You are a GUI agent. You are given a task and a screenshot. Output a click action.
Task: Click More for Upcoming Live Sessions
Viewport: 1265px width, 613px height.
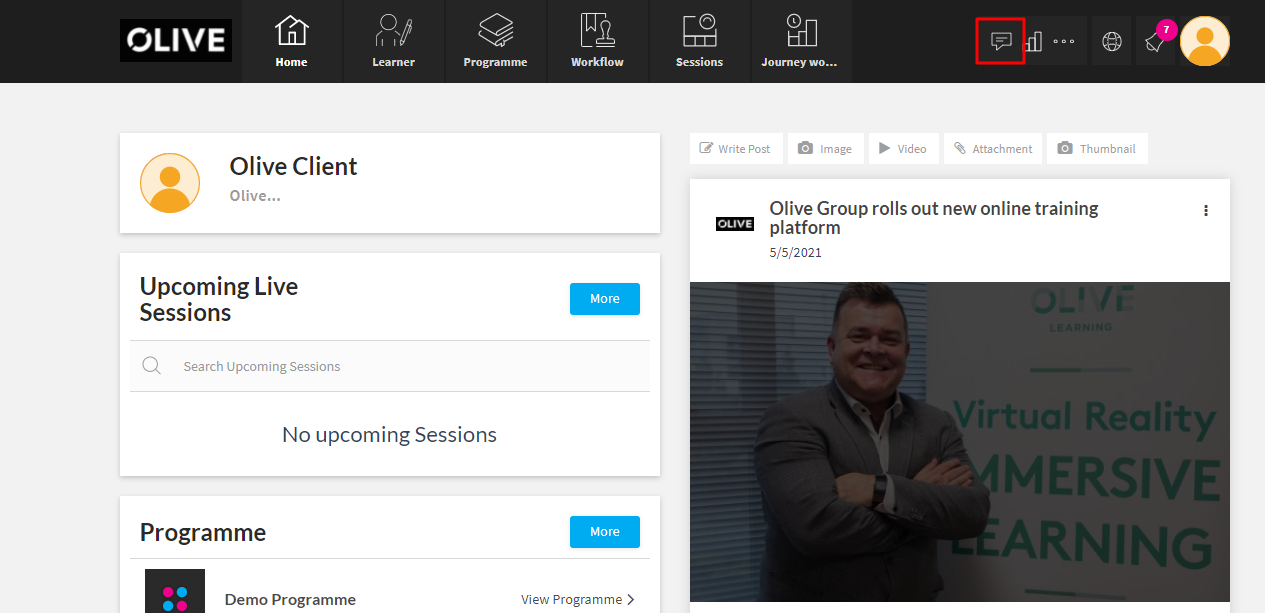tap(604, 298)
